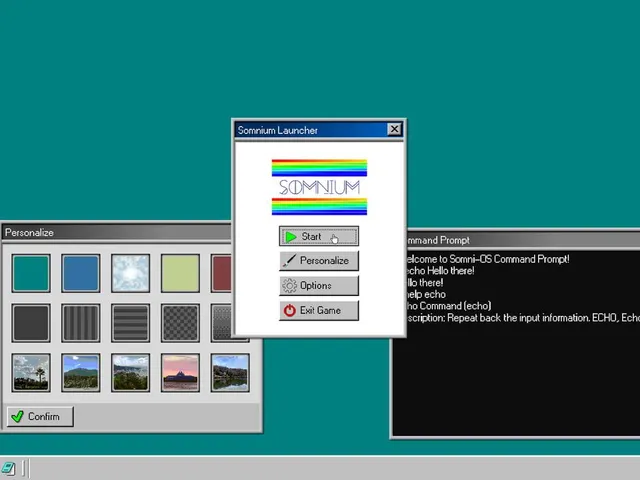Choose the pink sunset island wallpaper
Screen dimensions: 640x480
pyautogui.click(x=180, y=373)
